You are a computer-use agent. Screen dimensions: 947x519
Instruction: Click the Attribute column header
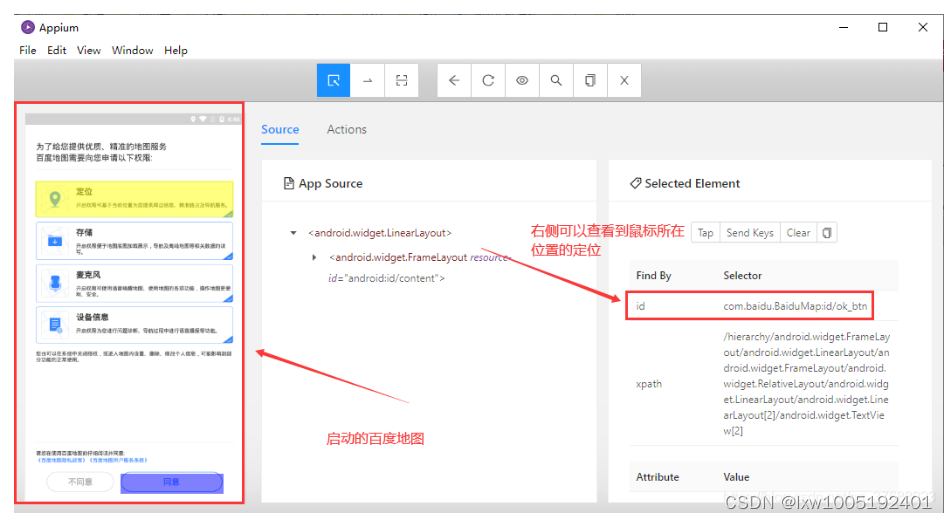[657, 477]
